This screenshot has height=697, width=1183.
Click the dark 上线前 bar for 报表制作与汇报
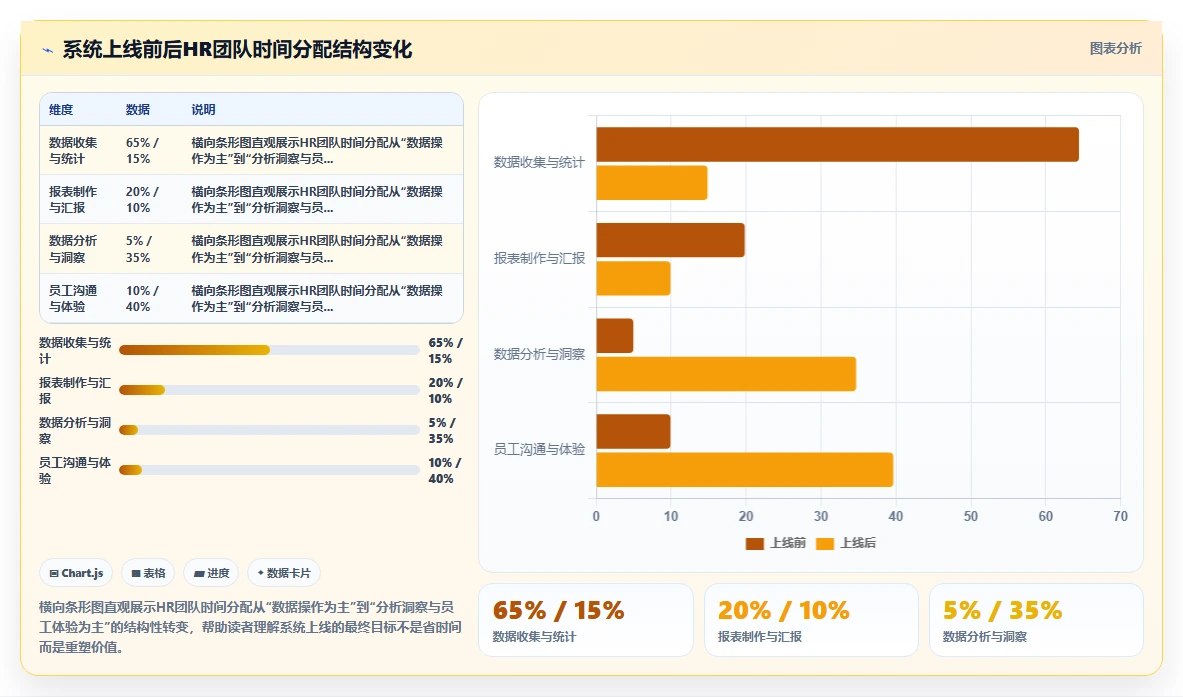671,240
